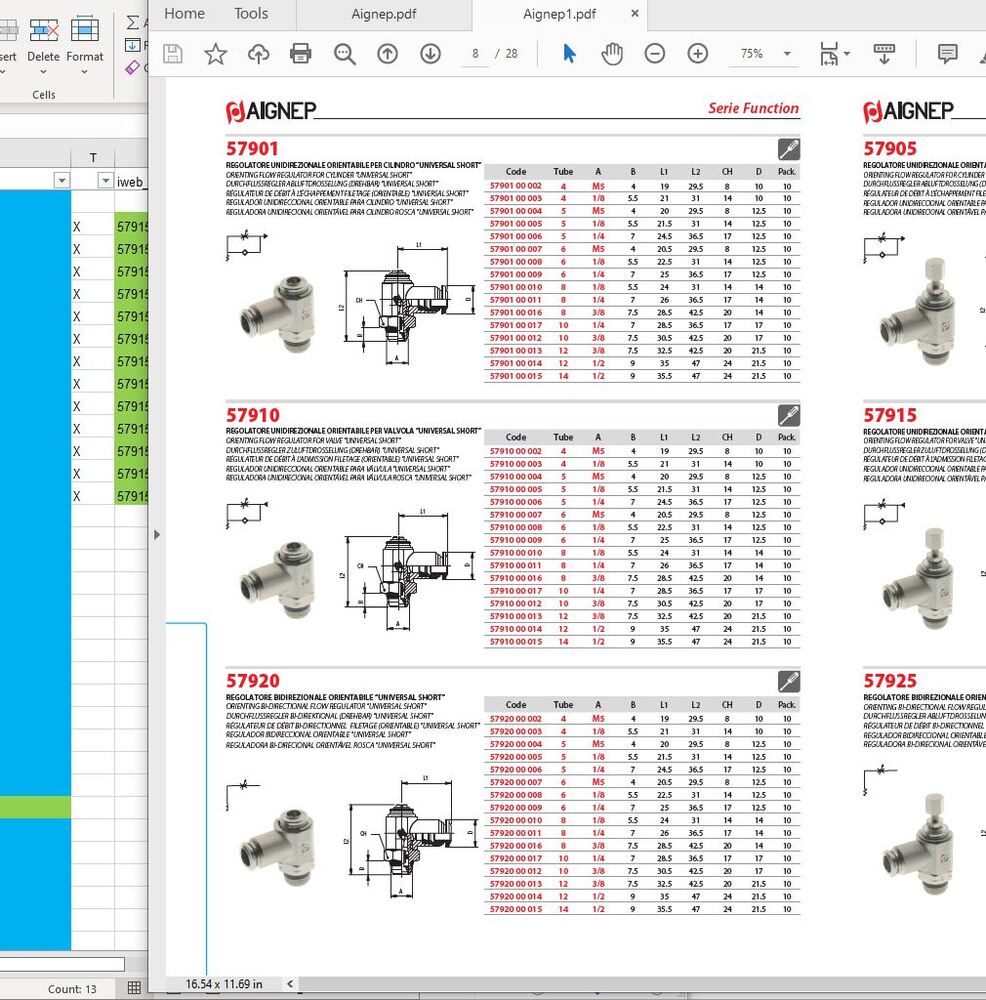Click the heading 57905 on the right page
This screenshot has height=1000, width=986.
coord(890,149)
